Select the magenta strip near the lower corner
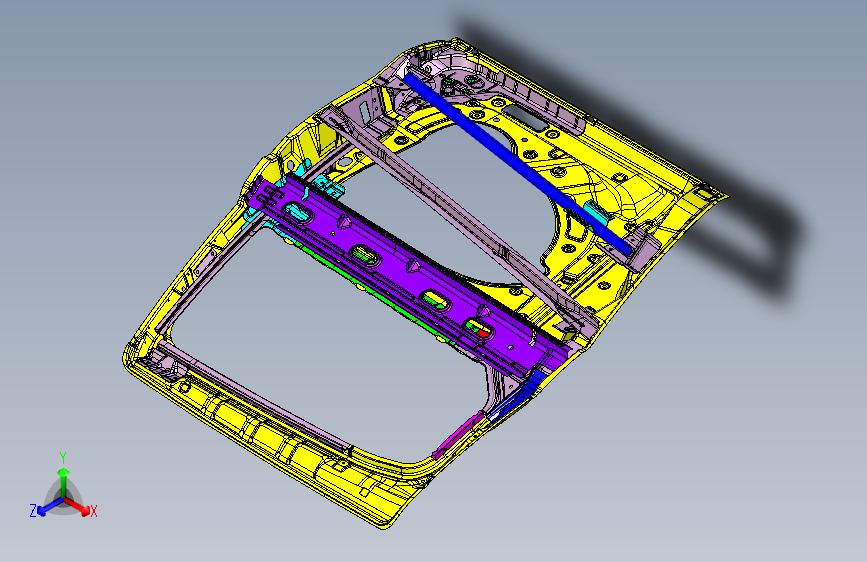This screenshot has height=562, width=867. point(458,434)
